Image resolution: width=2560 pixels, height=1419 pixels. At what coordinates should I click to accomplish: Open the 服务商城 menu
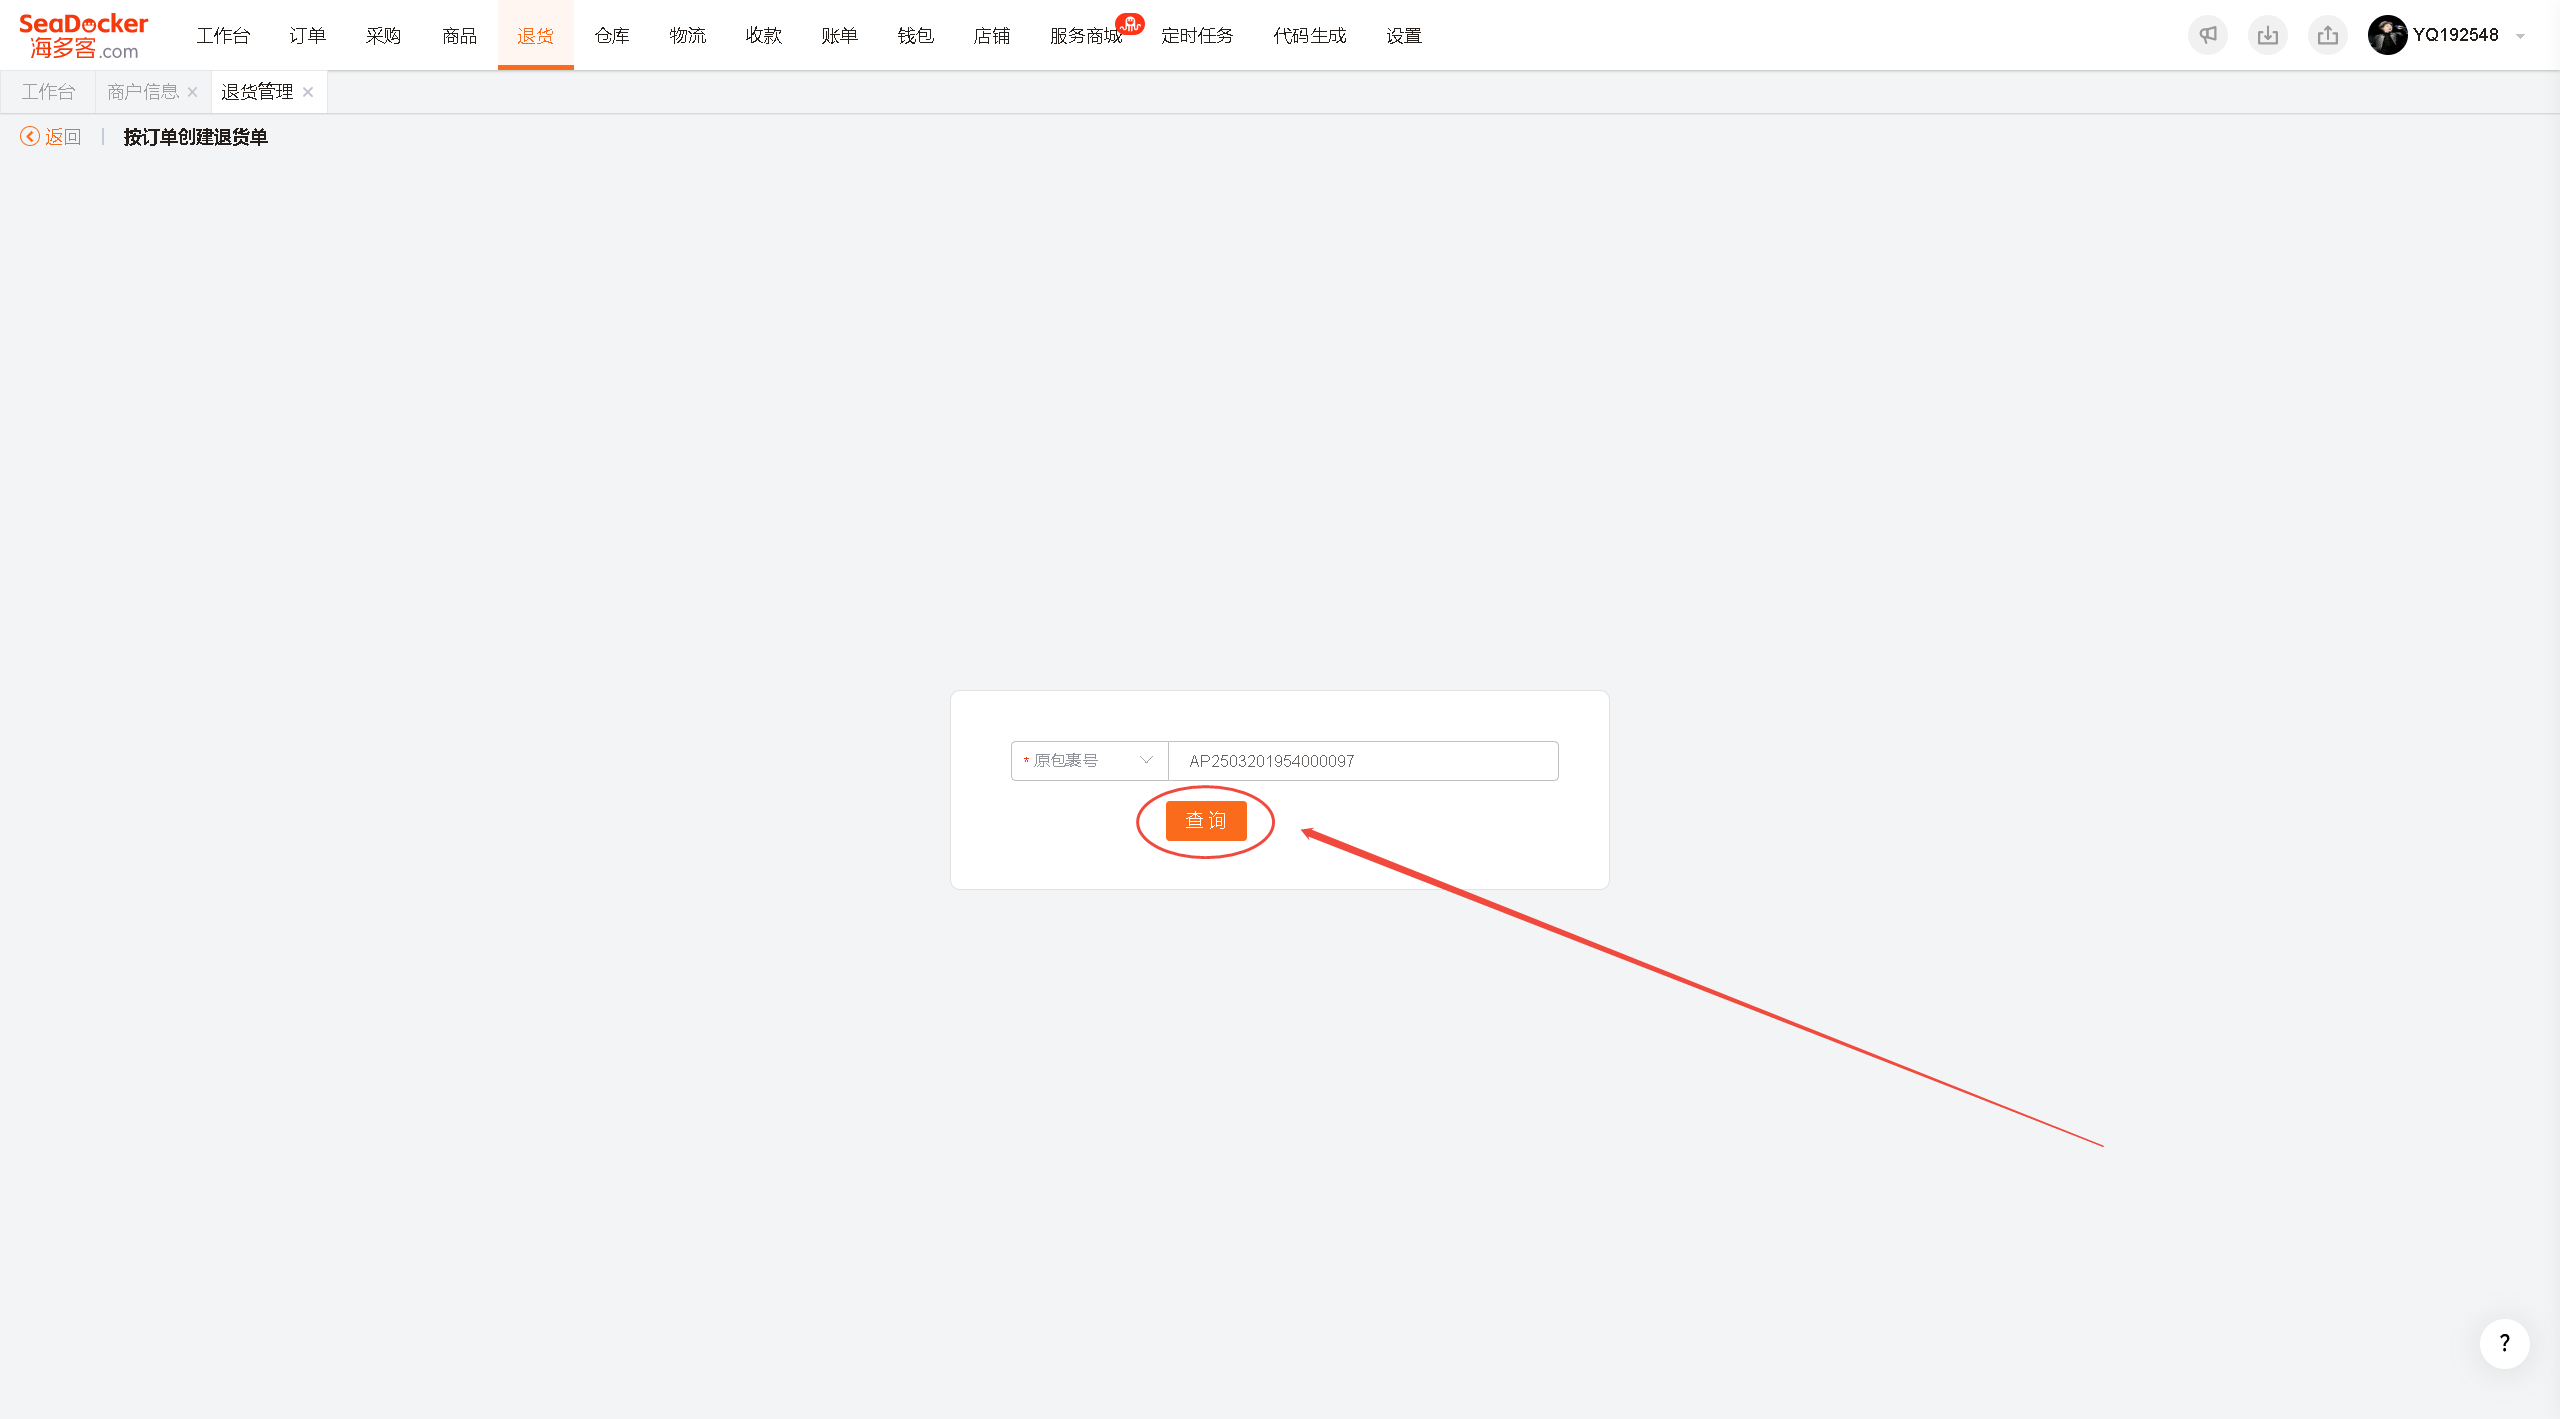(x=1086, y=36)
